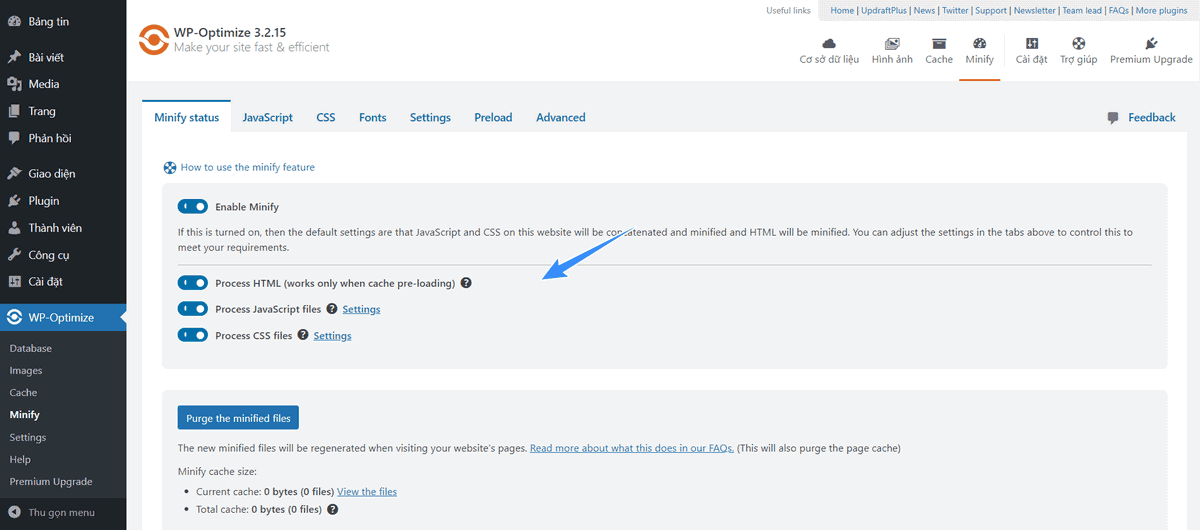1200x530 pixels.
Task: Switch to the Minify status tab
Action: pyautogui.click(x=186, y=117)
